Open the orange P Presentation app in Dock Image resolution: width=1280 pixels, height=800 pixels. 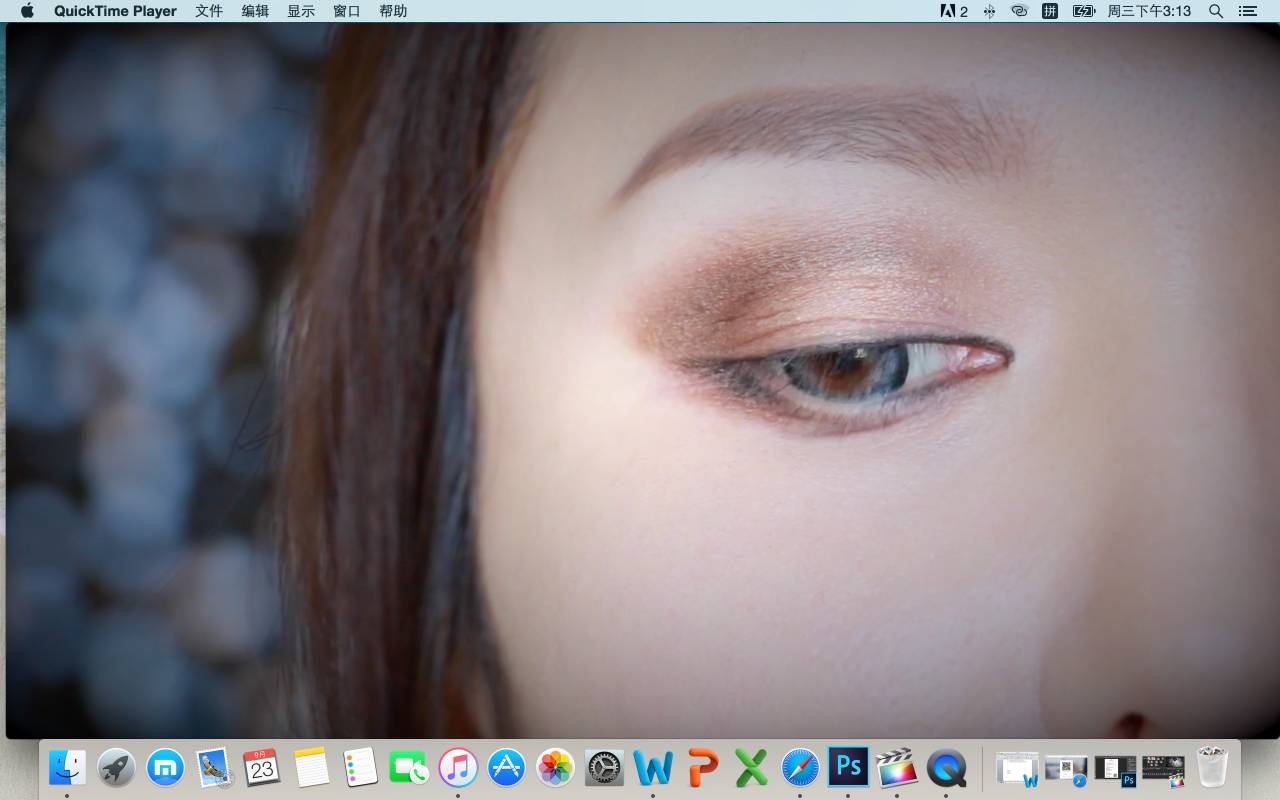[702, 768]
